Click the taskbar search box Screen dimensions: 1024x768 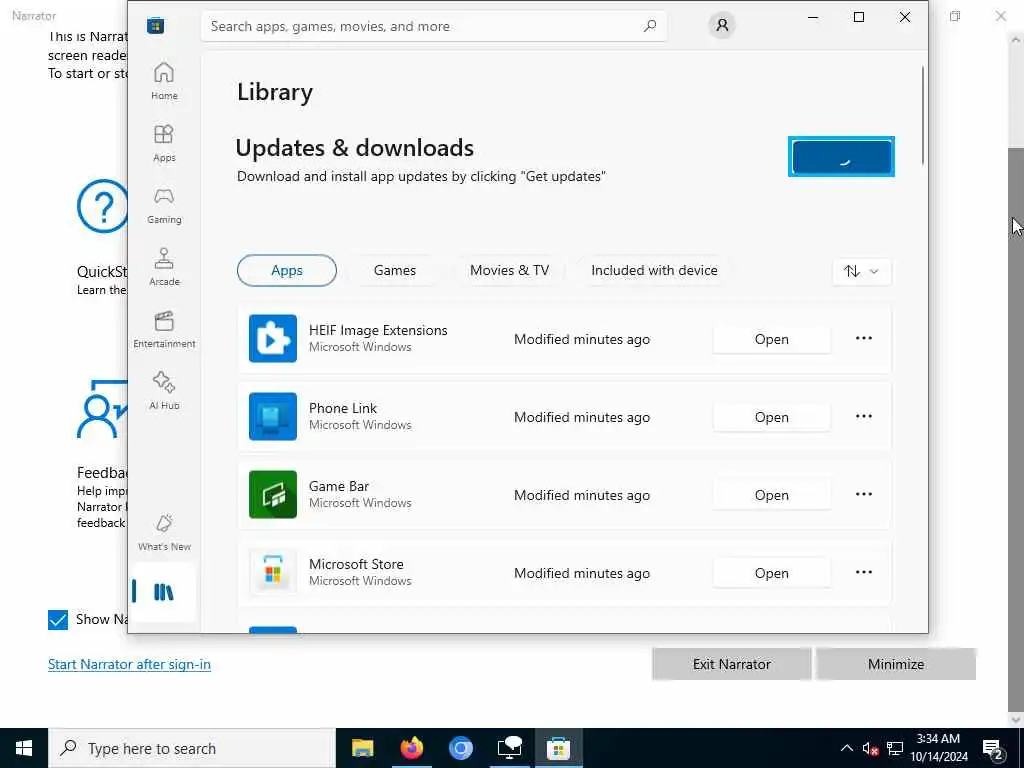pos(191,748)
